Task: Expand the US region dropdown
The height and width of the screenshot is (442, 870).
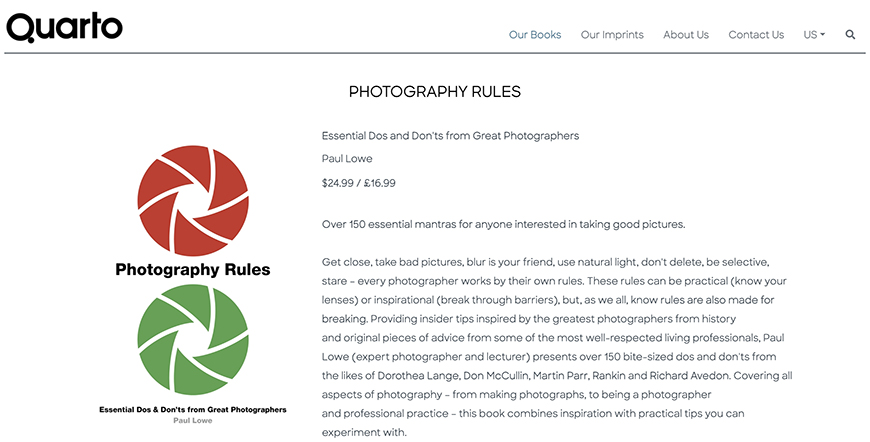Action: pyautogui.click(x=814, y=34)
